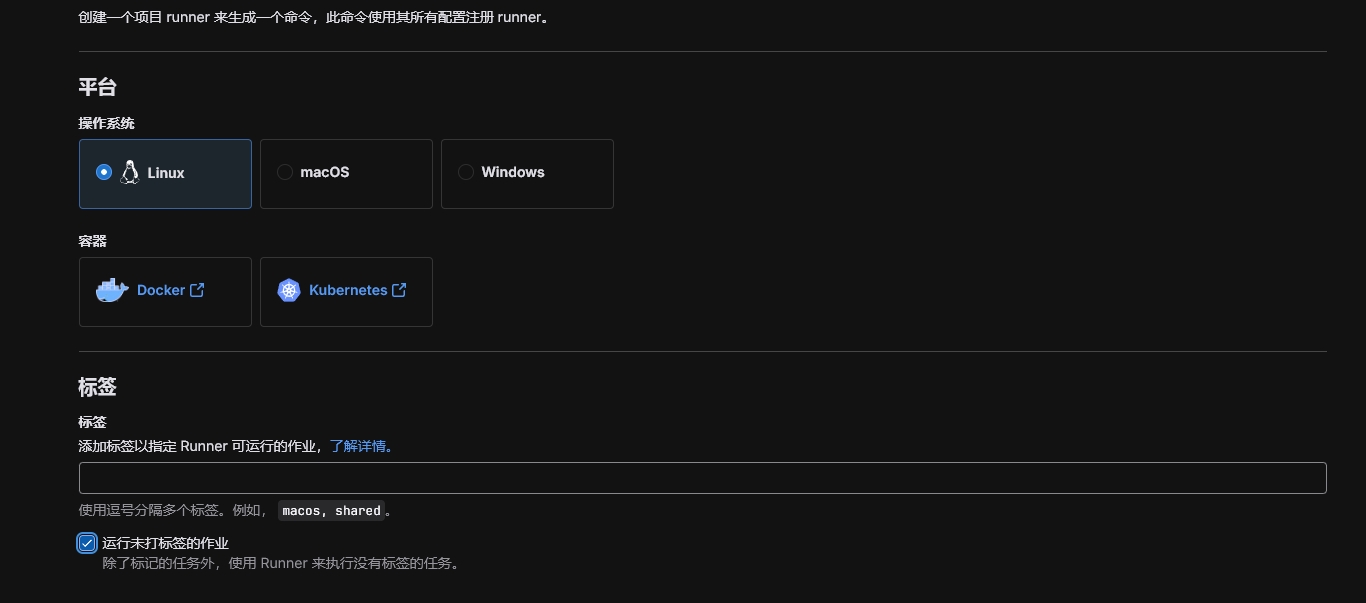Screen dimensions: 1366x603
Task: Click the external link icon beside Kubernetes
Action: [x=399, y=290]
